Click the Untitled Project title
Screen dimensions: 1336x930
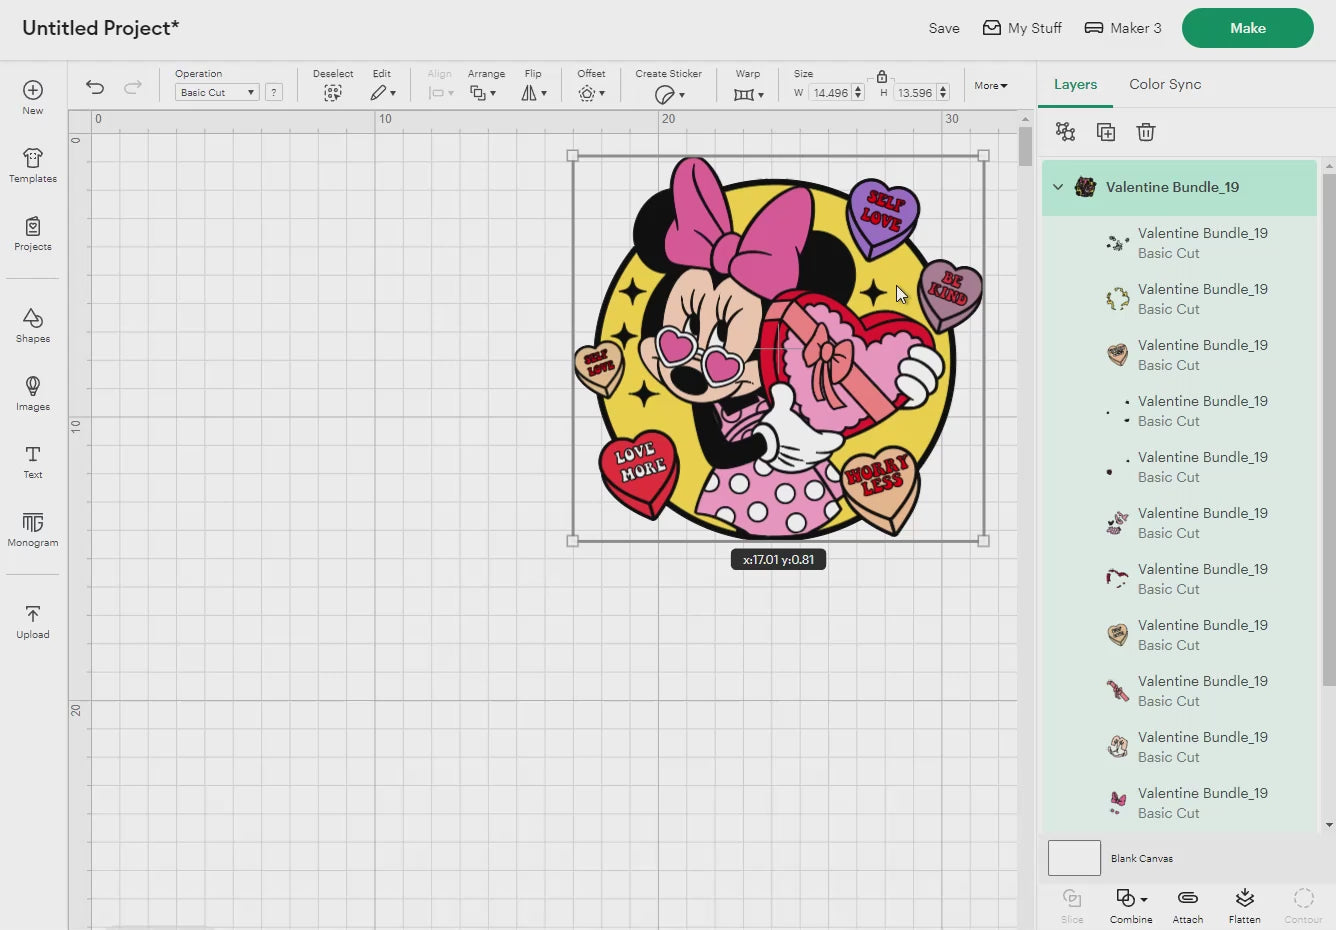pyautogui.click(x=101, y=28)
